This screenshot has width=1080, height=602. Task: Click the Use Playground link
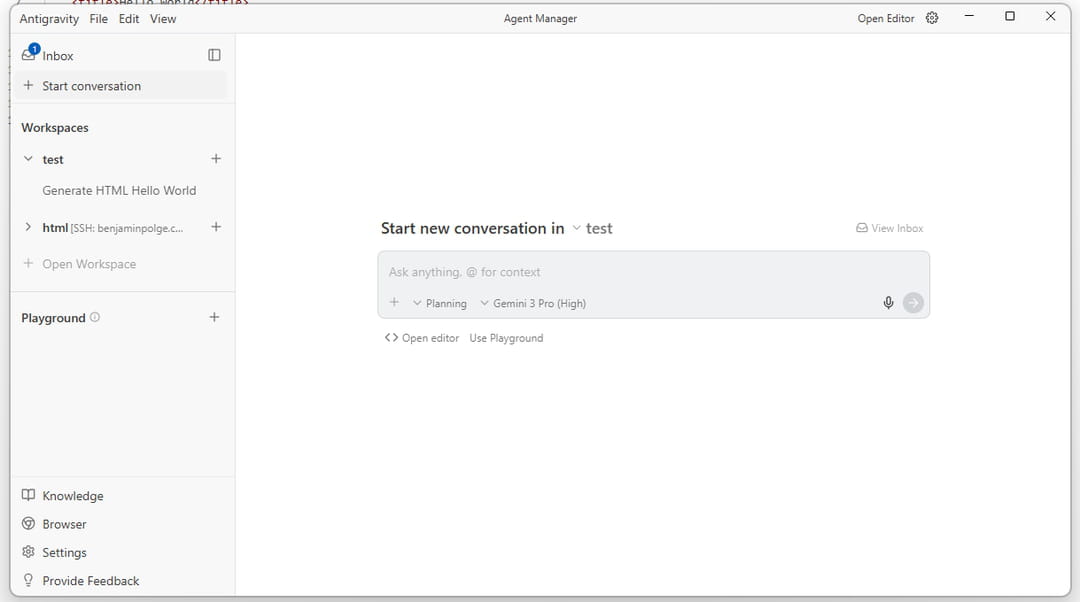point(506,338)
